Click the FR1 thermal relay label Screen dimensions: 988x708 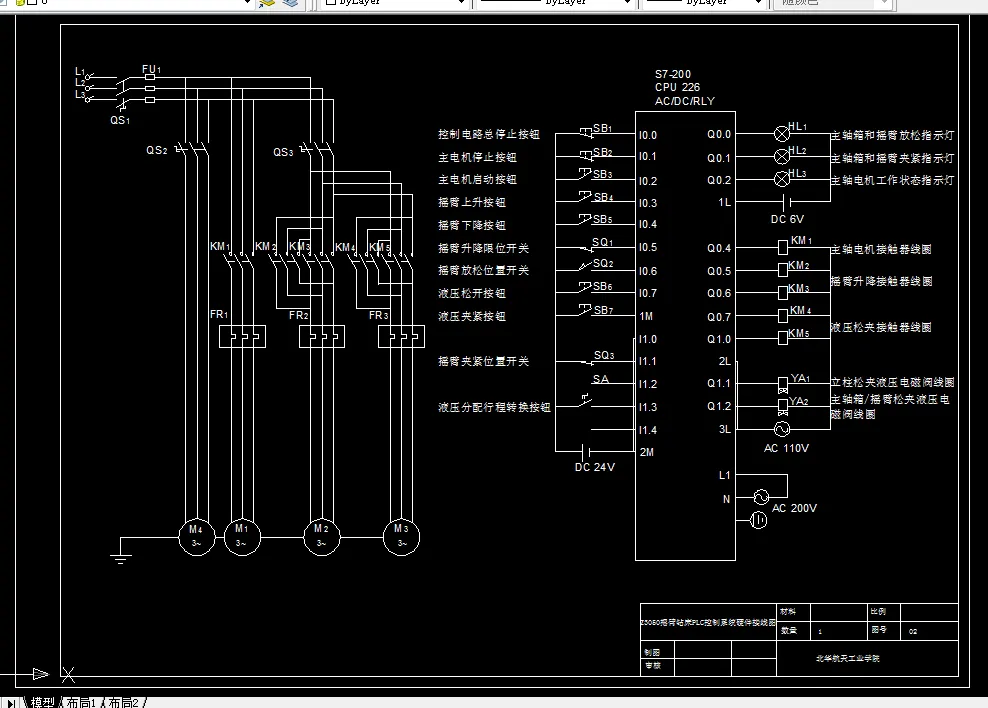pos(219,314)
